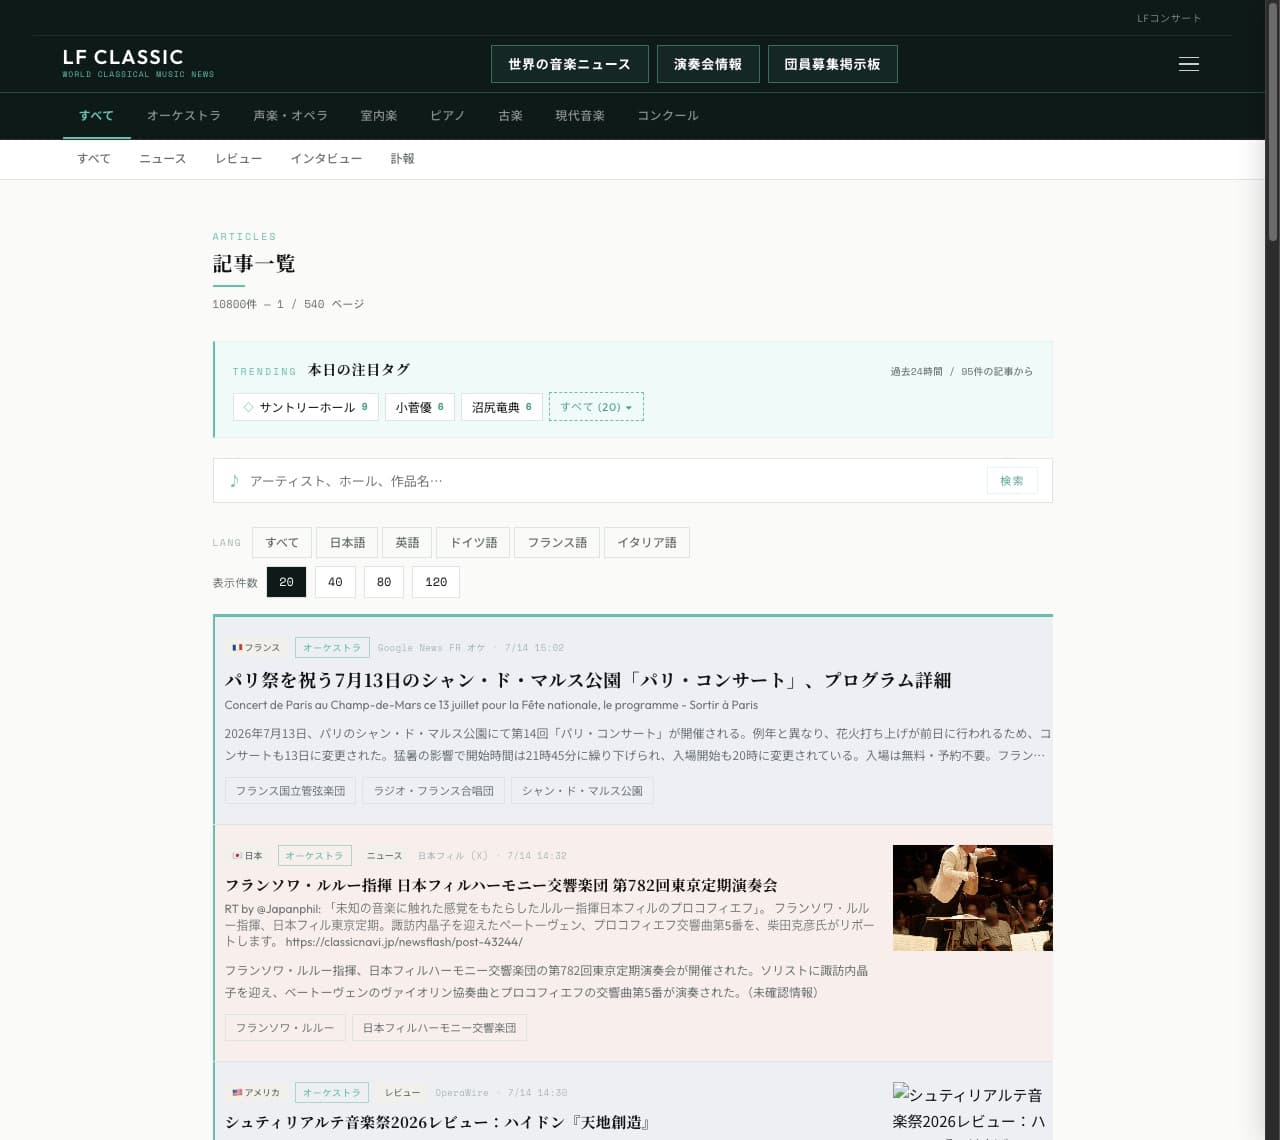This screenshot has height=1140, width=1280.
Task: Click the 小菅優 trending tag
Action: click(x=420, y=407)
